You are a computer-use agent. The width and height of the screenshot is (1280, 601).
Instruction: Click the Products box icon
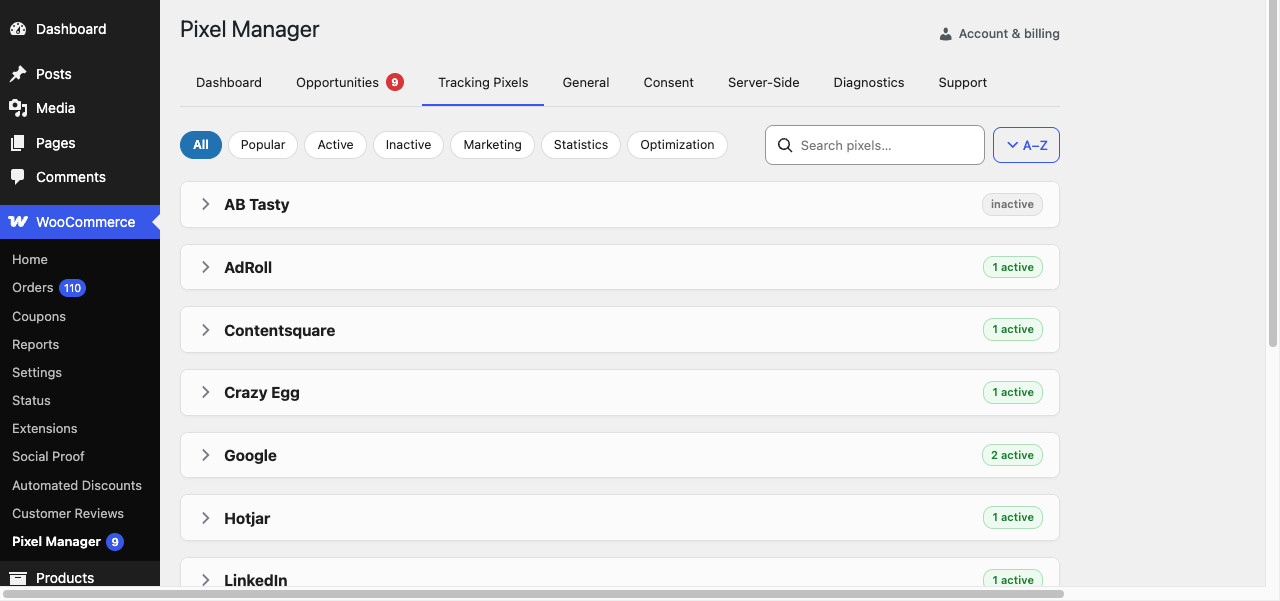pyautogui.click(x=18, y=578)
